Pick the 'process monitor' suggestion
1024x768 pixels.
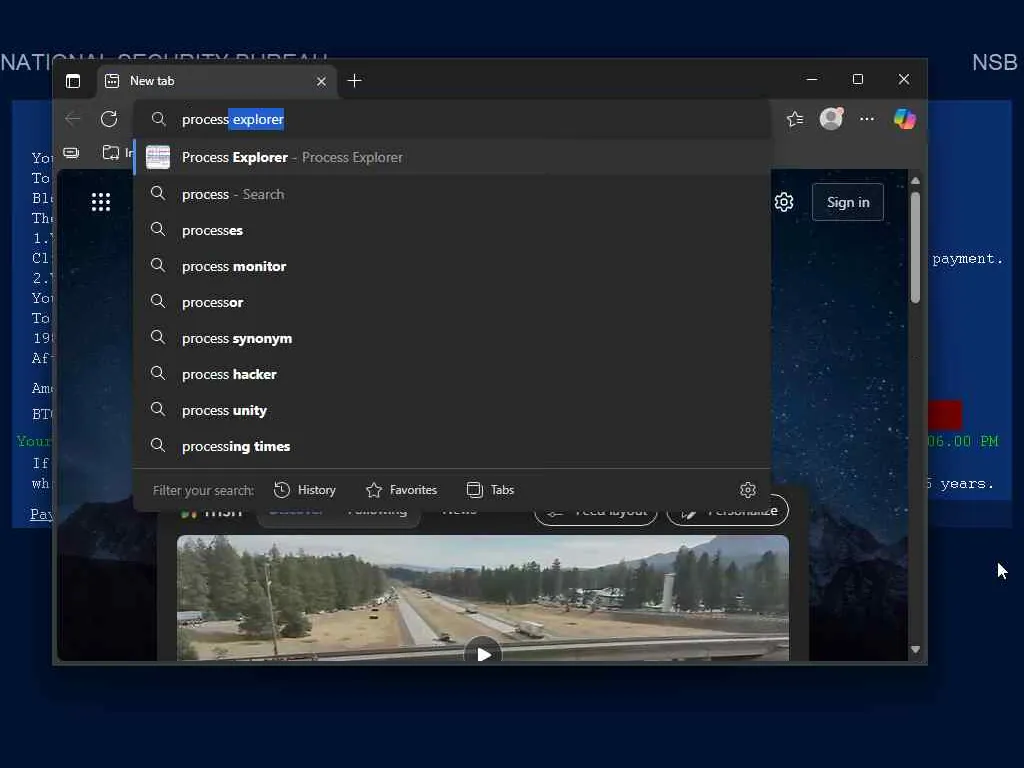click(452, 266)
